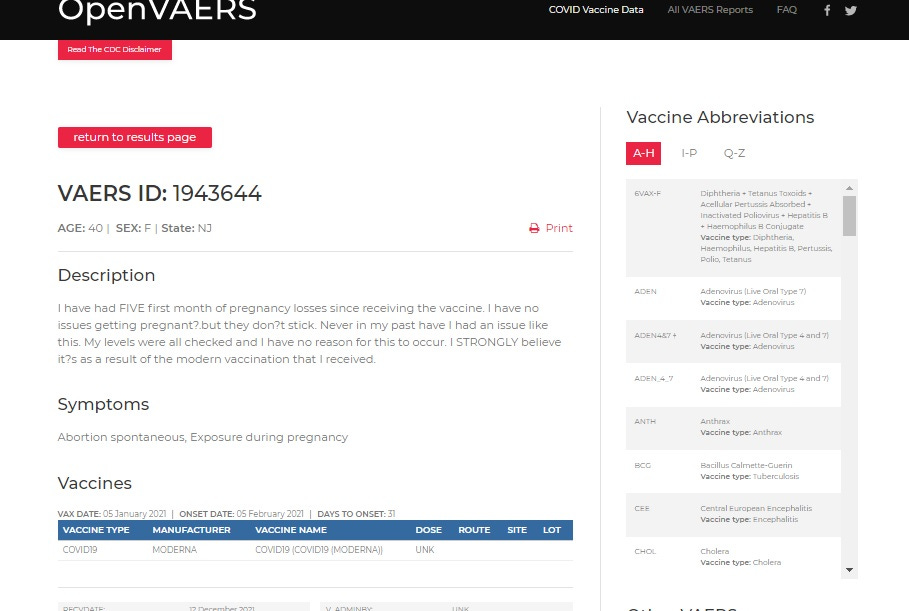Open the Facebook icon in header
The height and width of the screenshot is (611, 909).
[827, 10]
